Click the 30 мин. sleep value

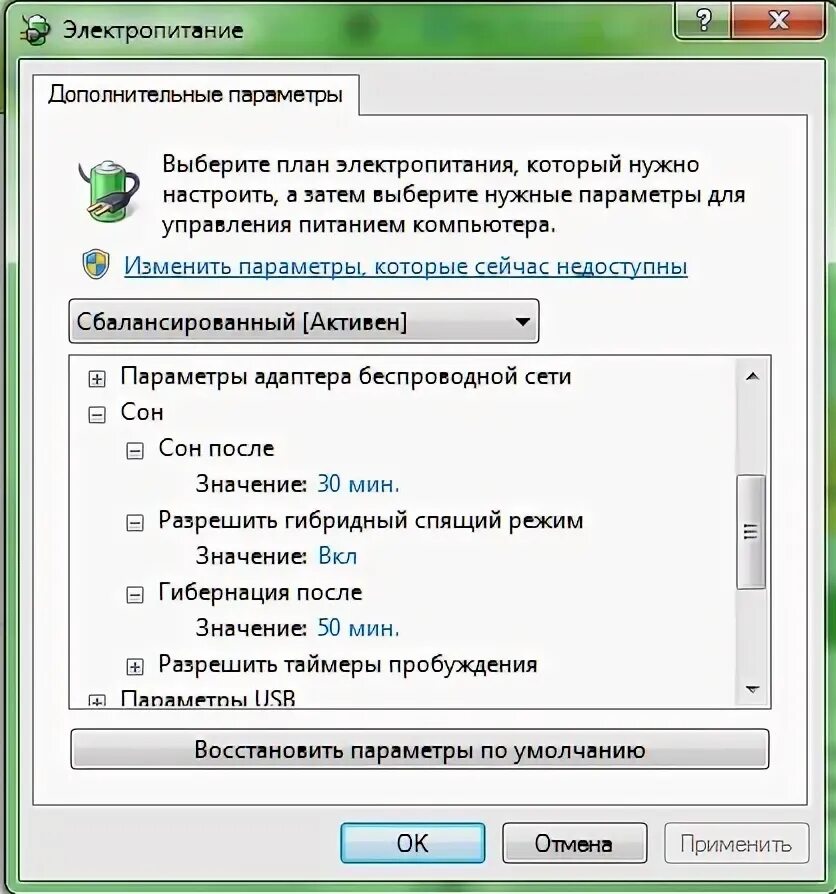tap(358, 483)
